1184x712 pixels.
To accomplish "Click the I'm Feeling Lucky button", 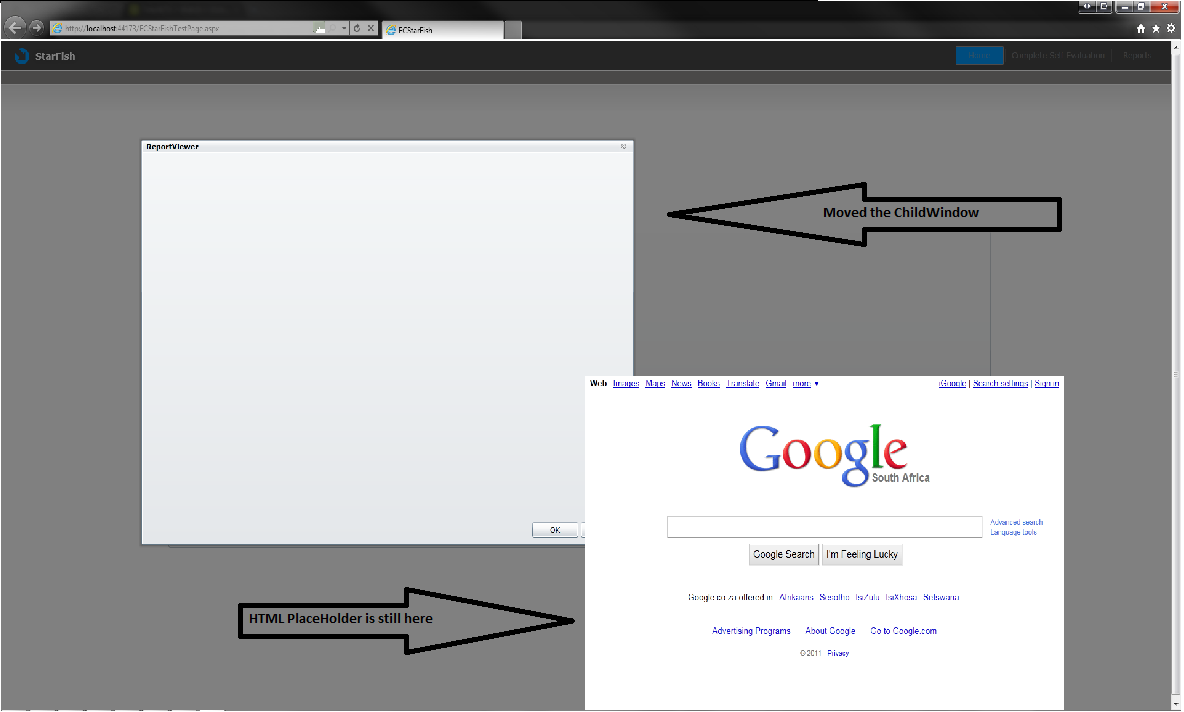I will (x=862, y=554).
